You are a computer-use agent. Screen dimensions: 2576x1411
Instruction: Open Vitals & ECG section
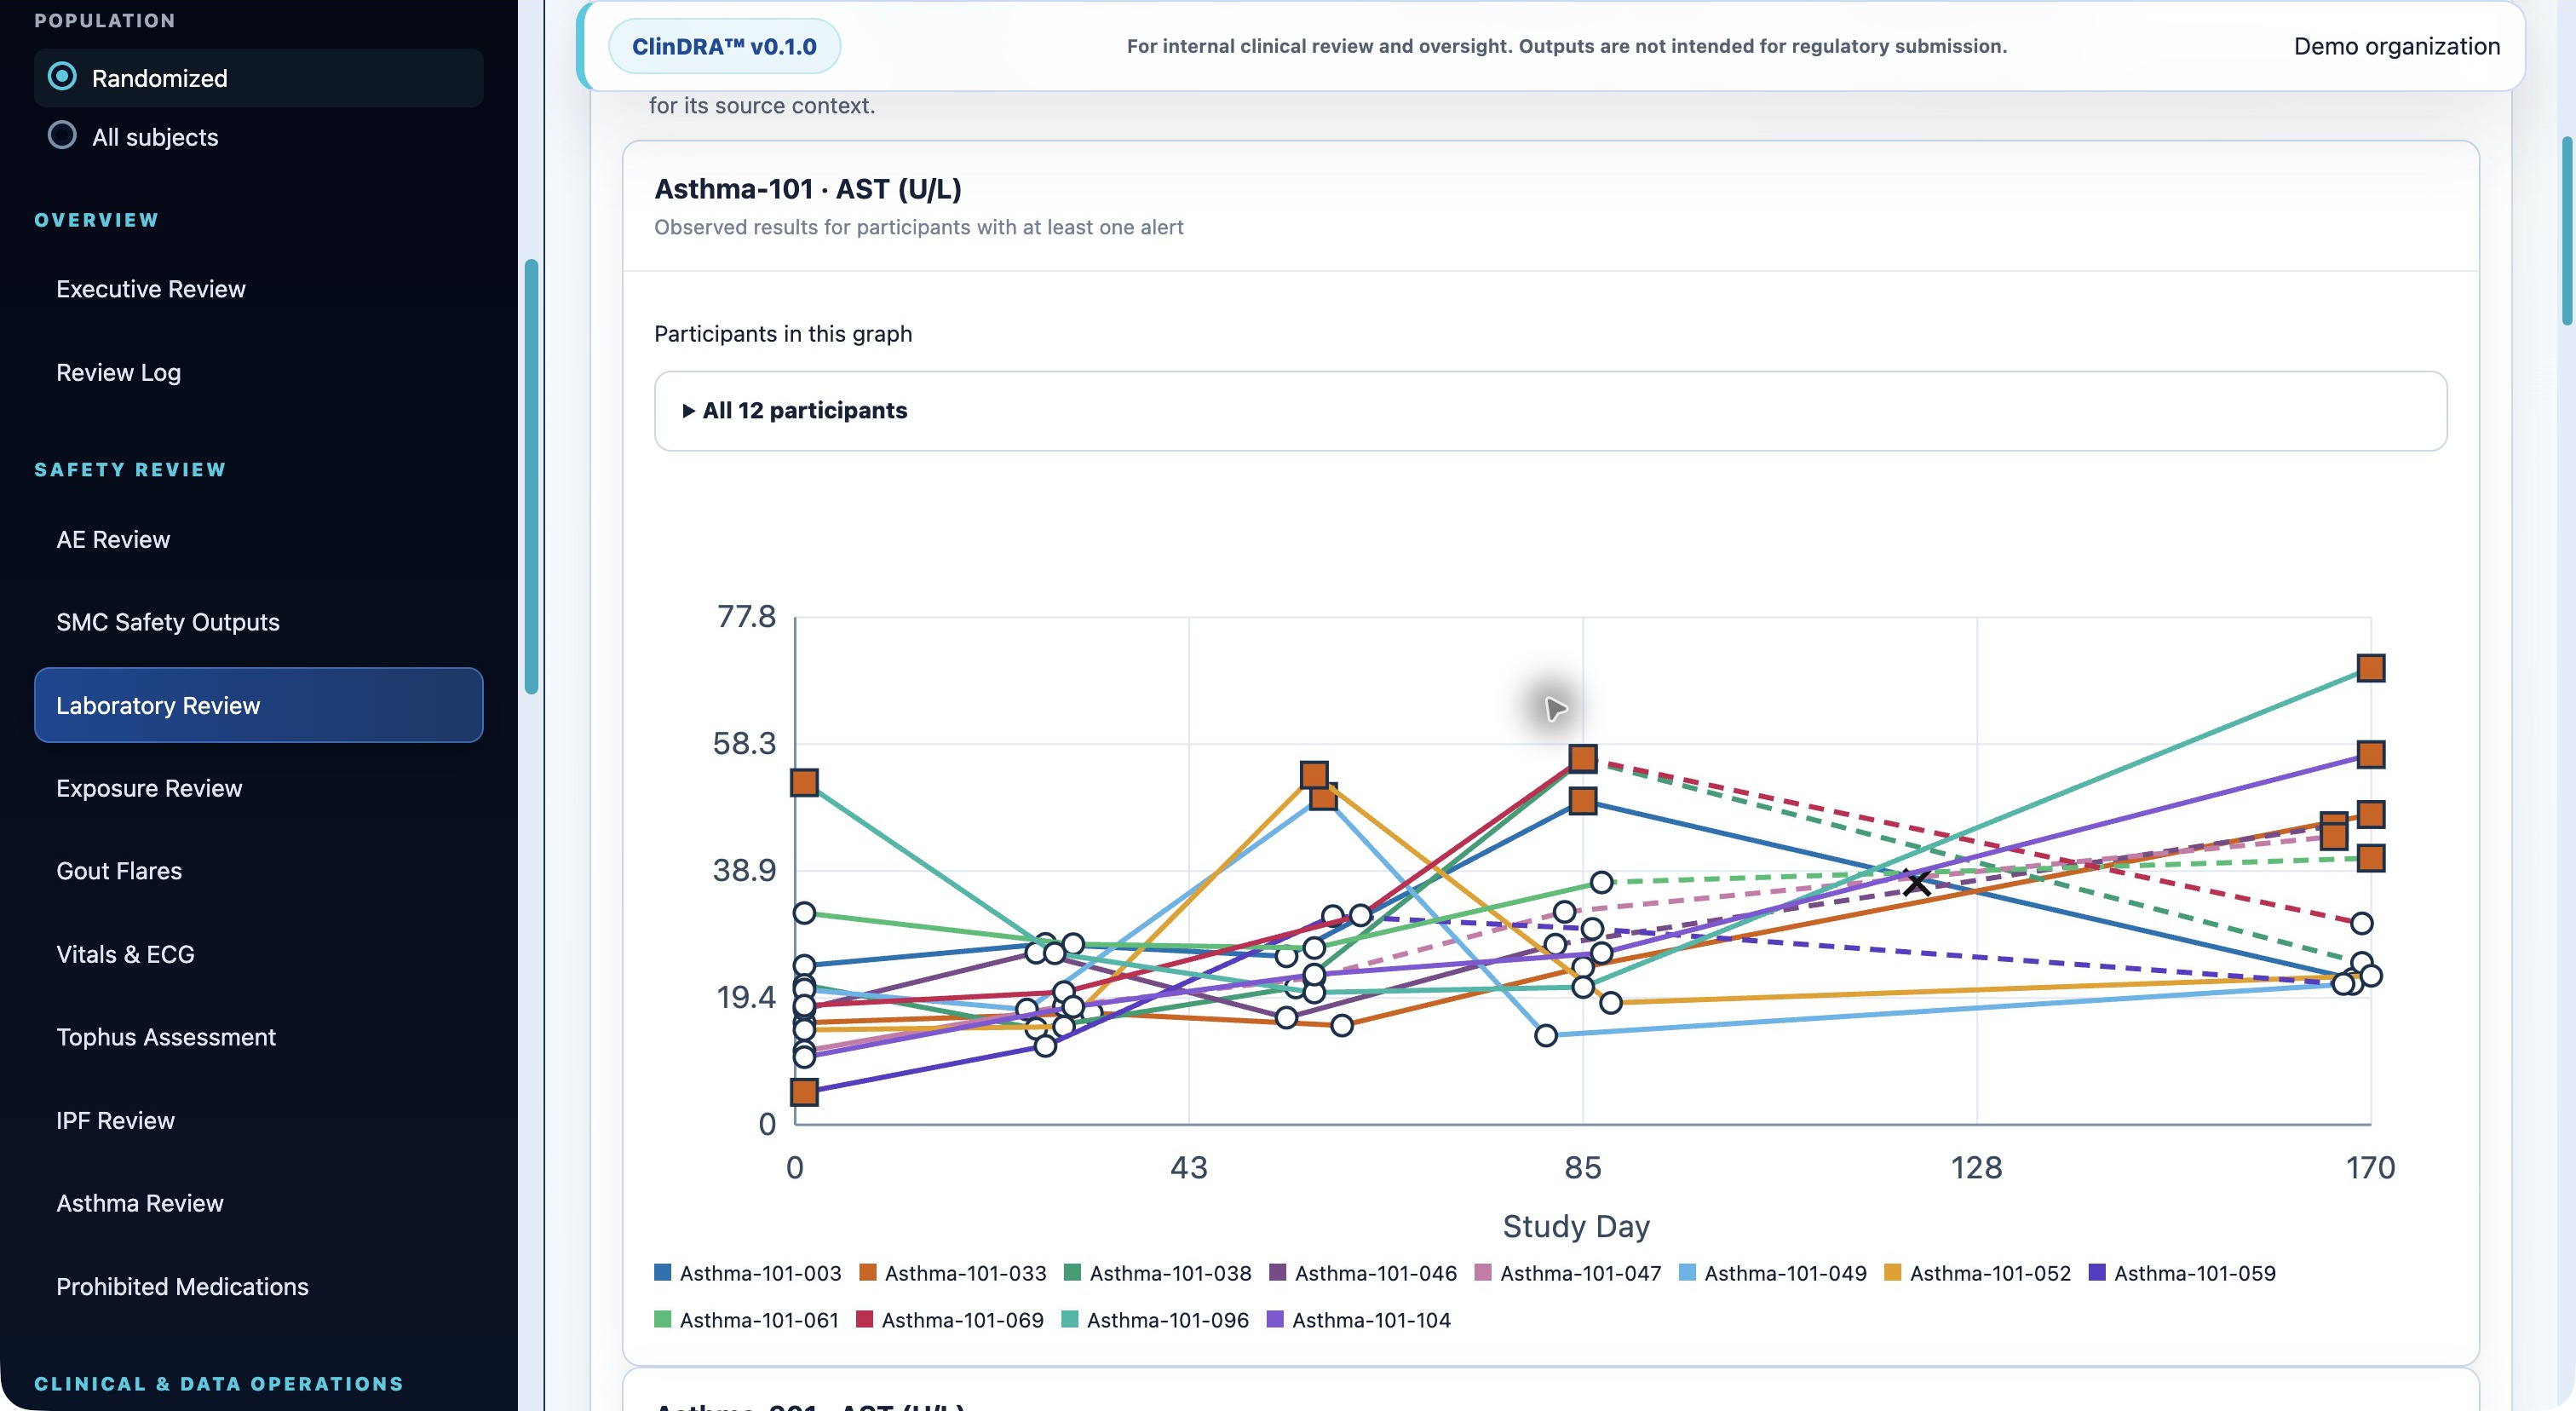click(x=125, y=954)
